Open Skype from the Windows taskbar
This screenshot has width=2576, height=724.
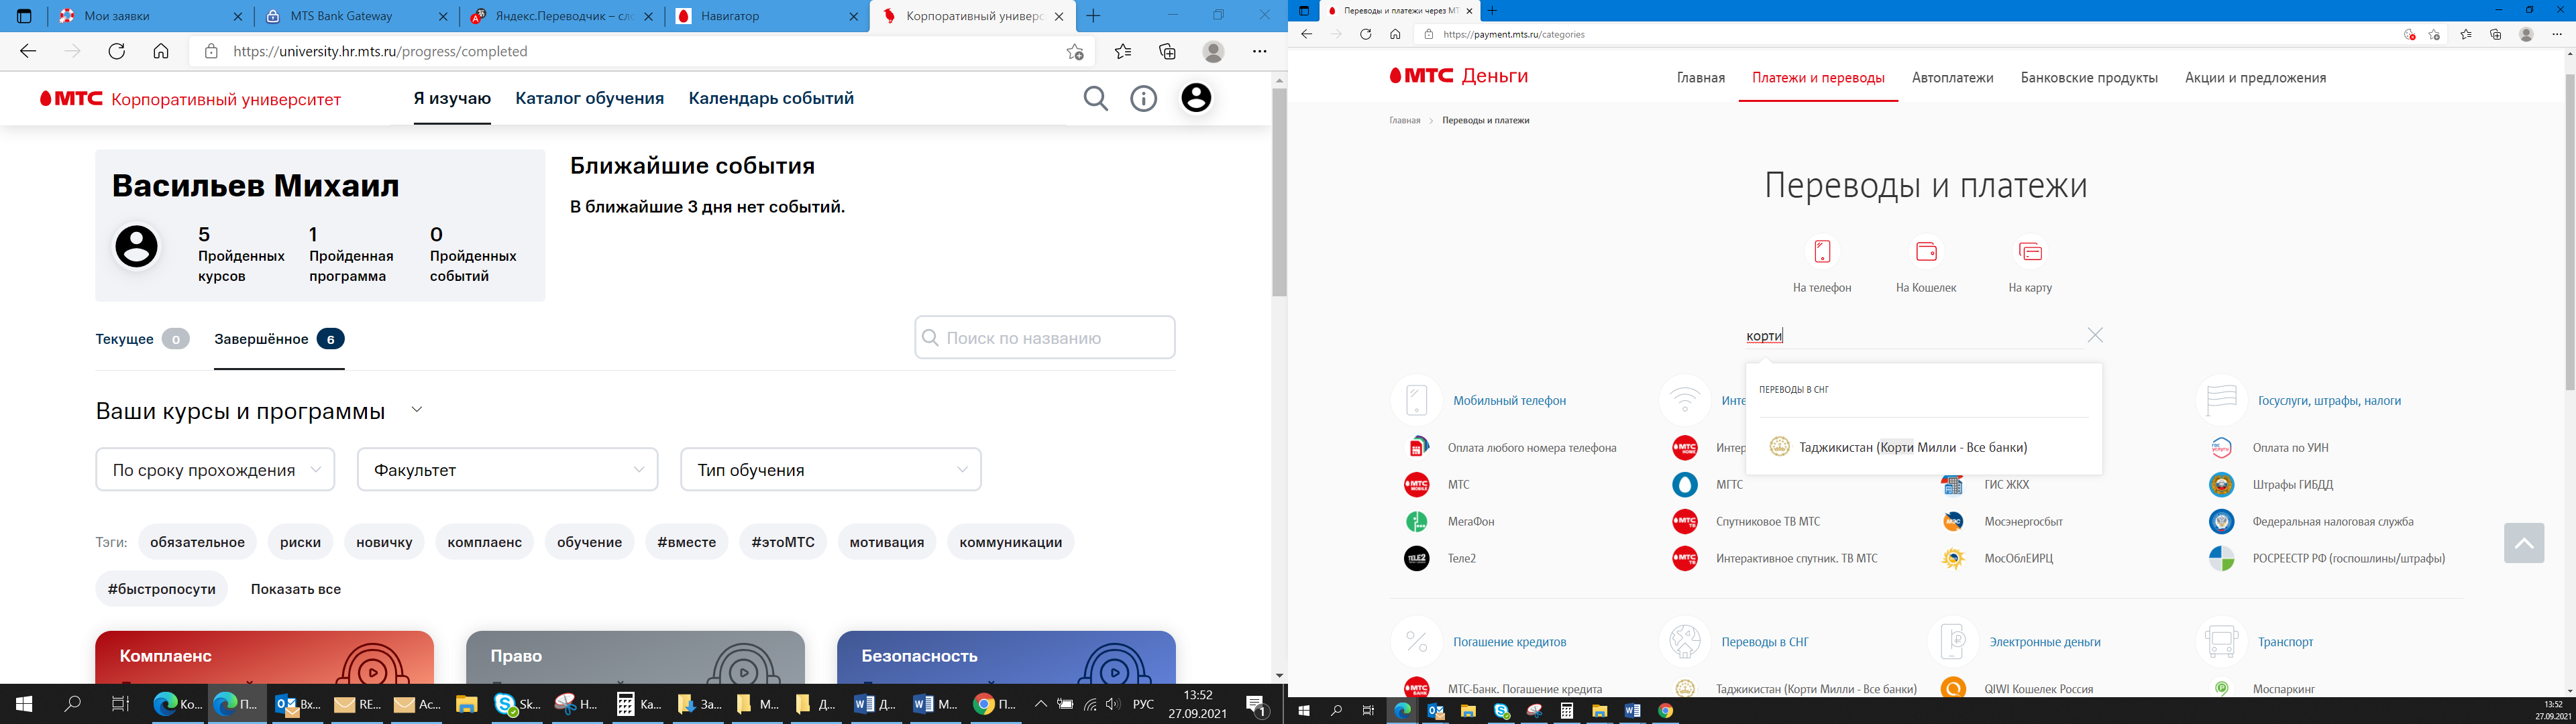click(x=505, y=704)
